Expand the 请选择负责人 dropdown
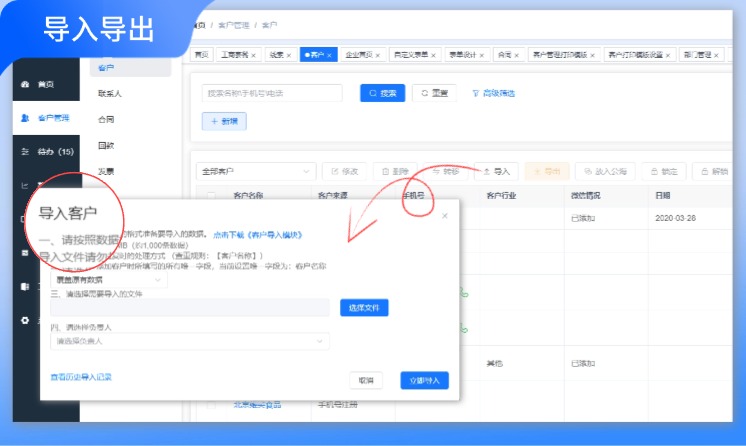 pyautogui.click(x=190, y=341)
